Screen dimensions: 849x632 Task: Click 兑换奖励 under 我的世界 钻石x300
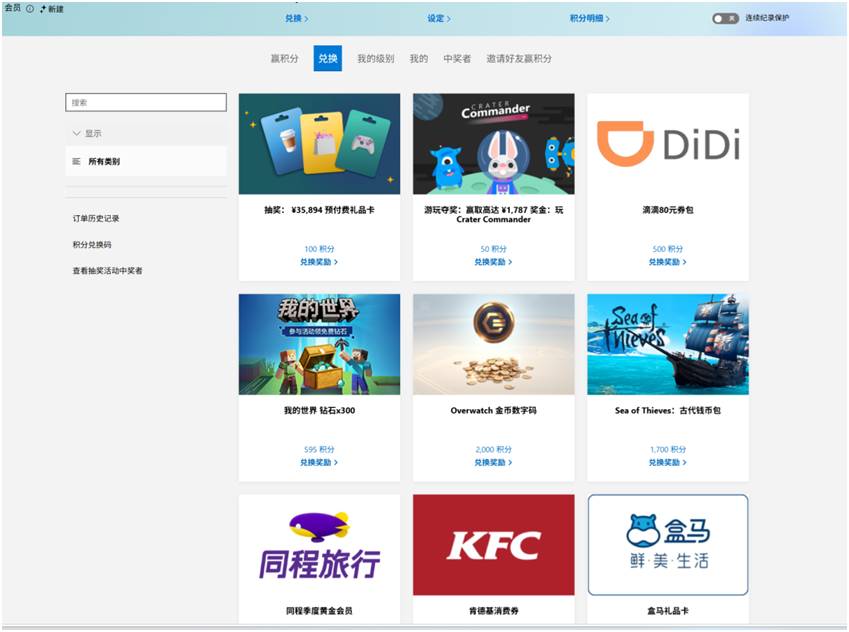pos(319,462)
